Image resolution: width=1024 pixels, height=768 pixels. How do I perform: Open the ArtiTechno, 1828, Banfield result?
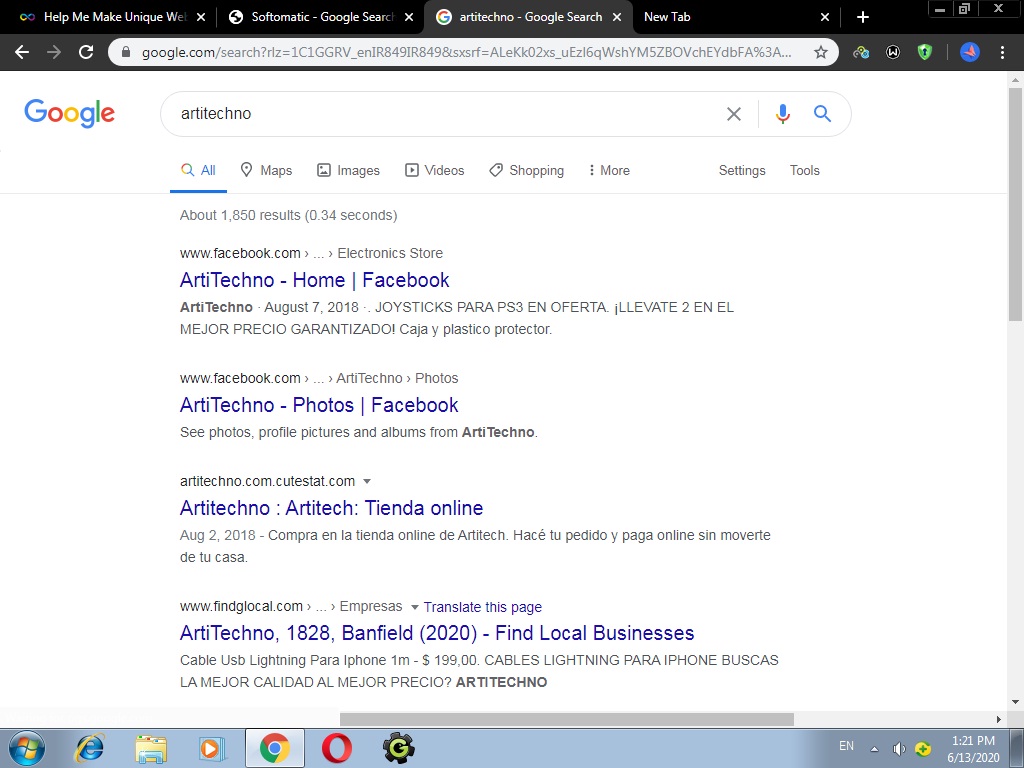[437, 633]
